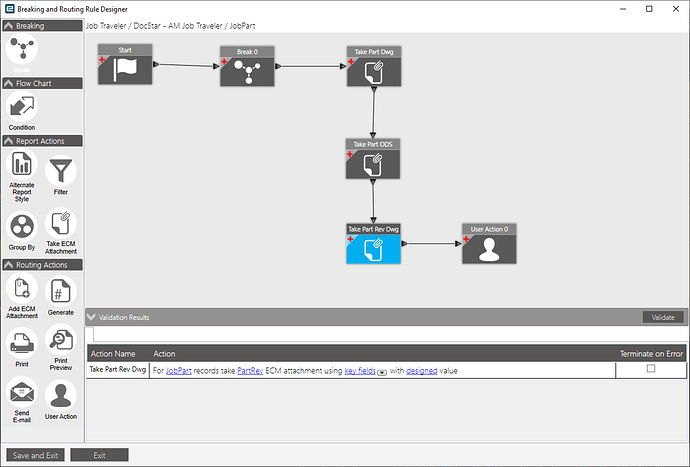
Task: Click red plus on Take Part Dwg node
Action: pos(351,61)
